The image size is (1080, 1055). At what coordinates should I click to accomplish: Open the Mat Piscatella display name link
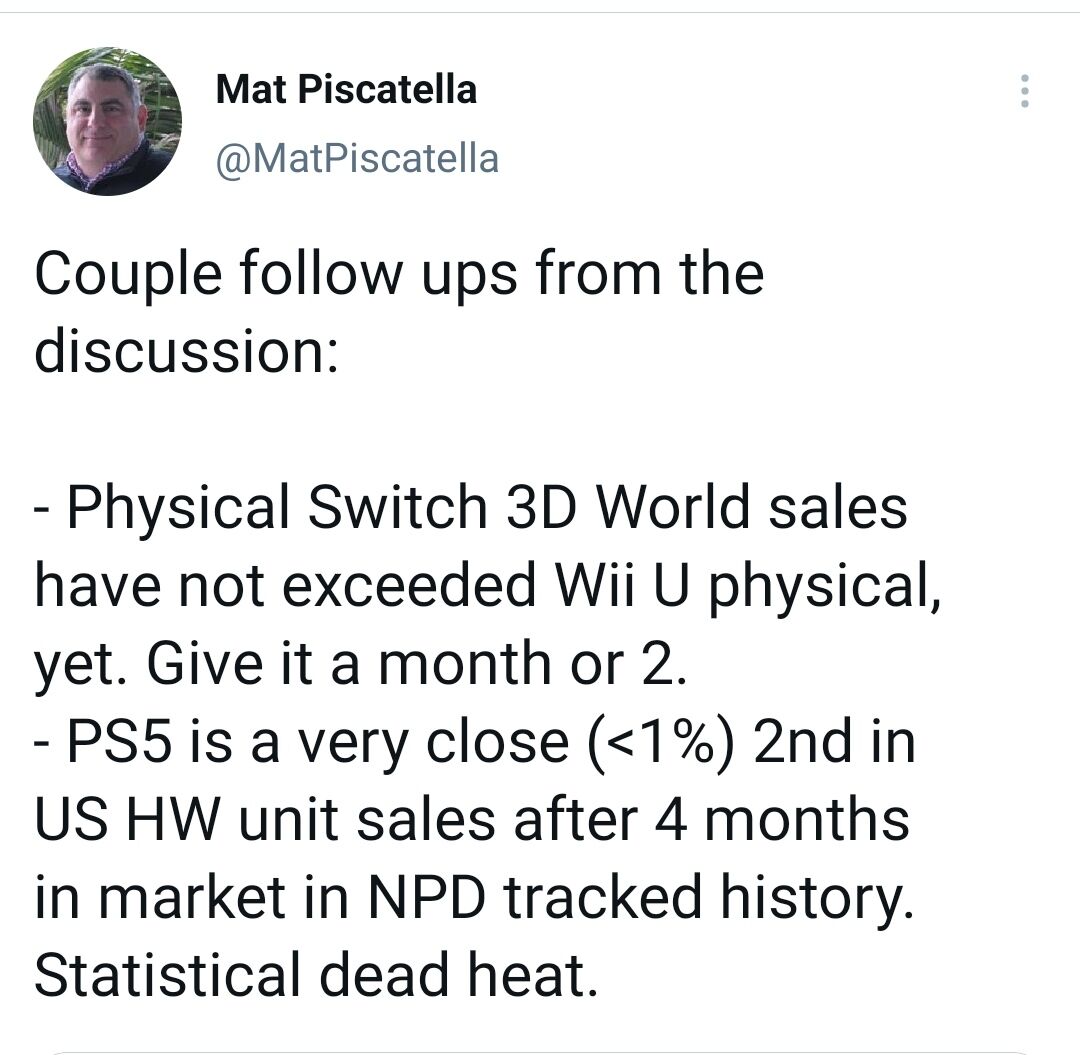346,89
